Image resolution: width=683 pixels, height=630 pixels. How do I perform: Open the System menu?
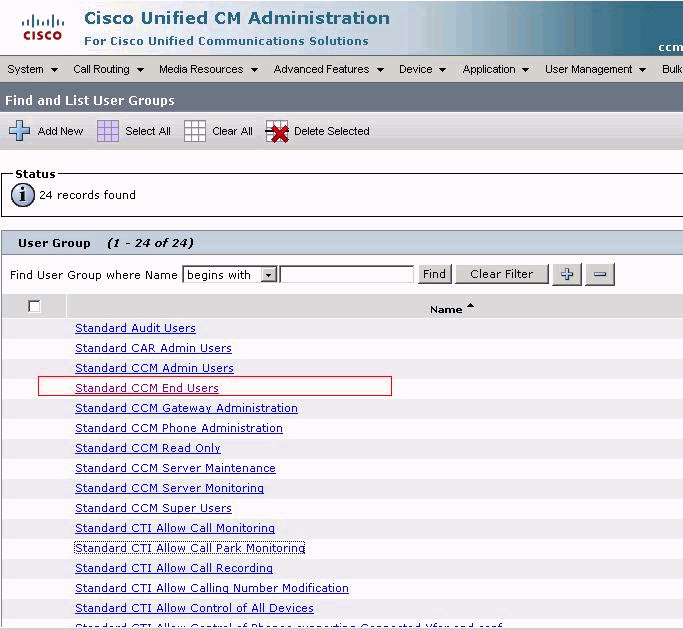coord(33,69)
